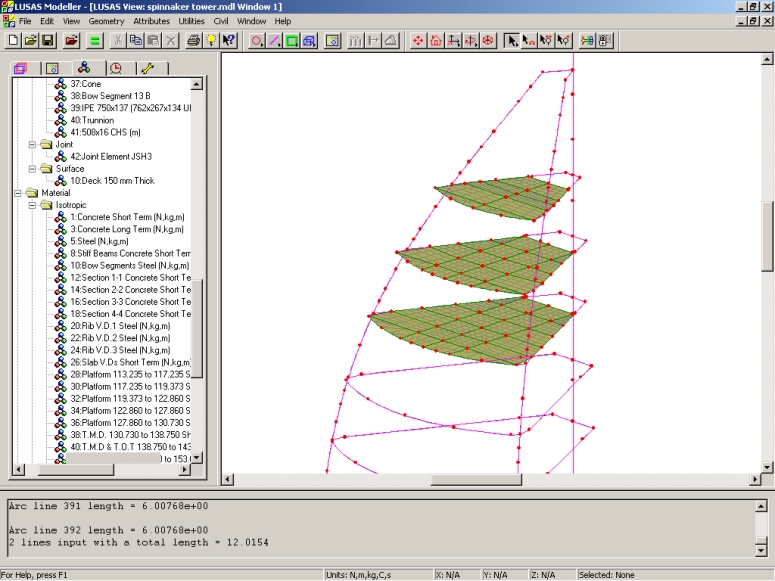Collapse the Material folder node
Viewport: 775px width, 581px height.
19,193
